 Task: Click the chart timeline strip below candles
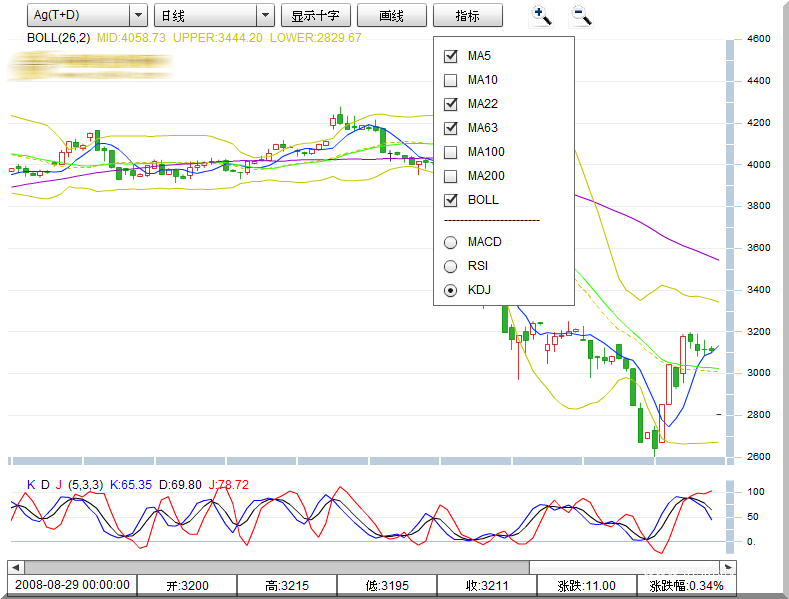pyautogui.click(x=365, y=461)
